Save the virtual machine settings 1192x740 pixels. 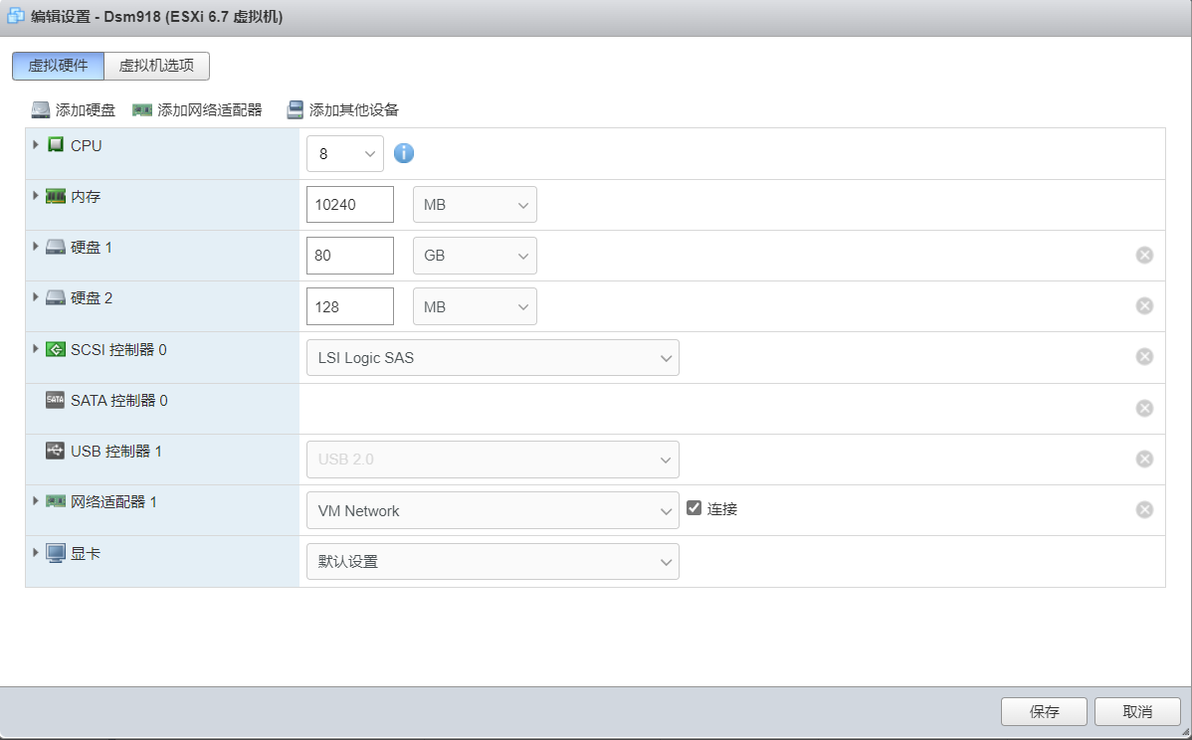(1044, 712)
